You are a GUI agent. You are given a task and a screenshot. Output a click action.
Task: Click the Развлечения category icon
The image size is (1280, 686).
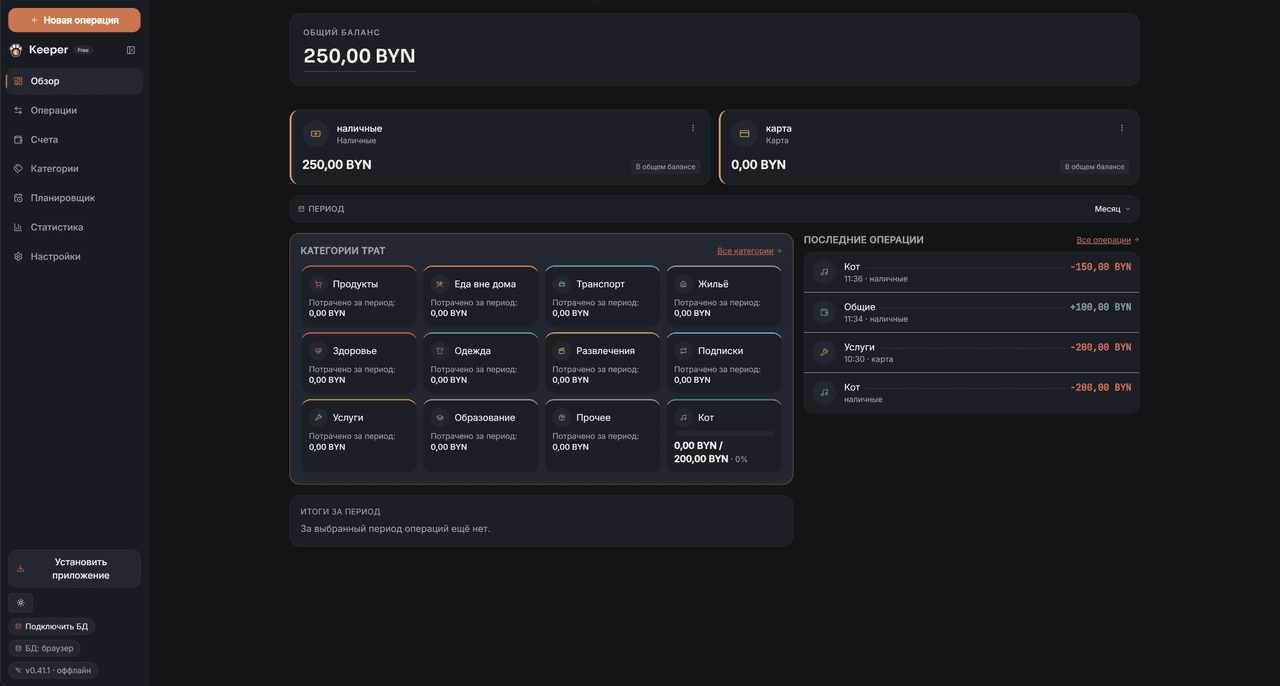pyautogui.click(x=562, y=351)
